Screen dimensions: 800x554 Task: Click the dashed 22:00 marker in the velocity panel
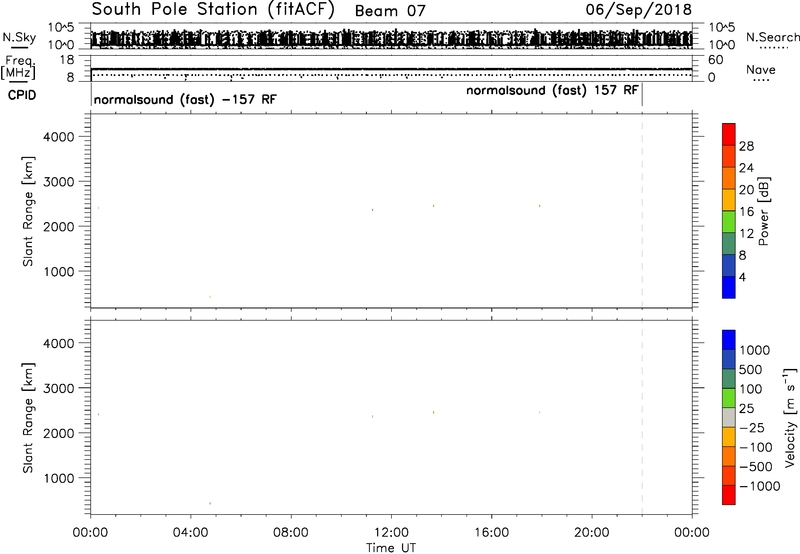tap(642, 417)
